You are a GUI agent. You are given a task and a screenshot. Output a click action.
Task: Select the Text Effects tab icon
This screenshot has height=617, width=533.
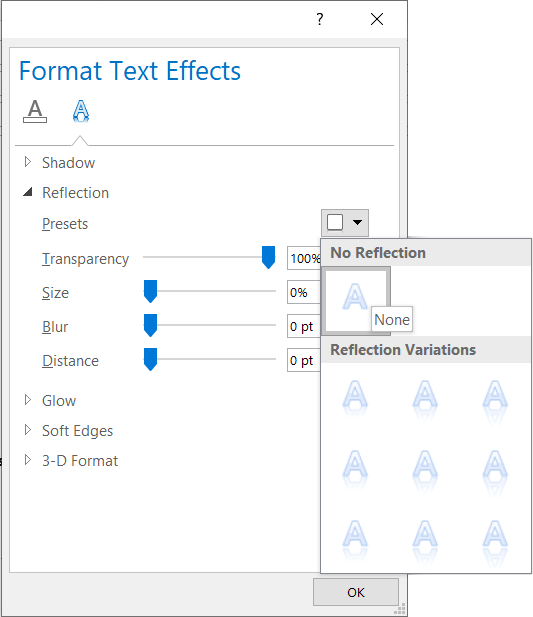point(81,111)
